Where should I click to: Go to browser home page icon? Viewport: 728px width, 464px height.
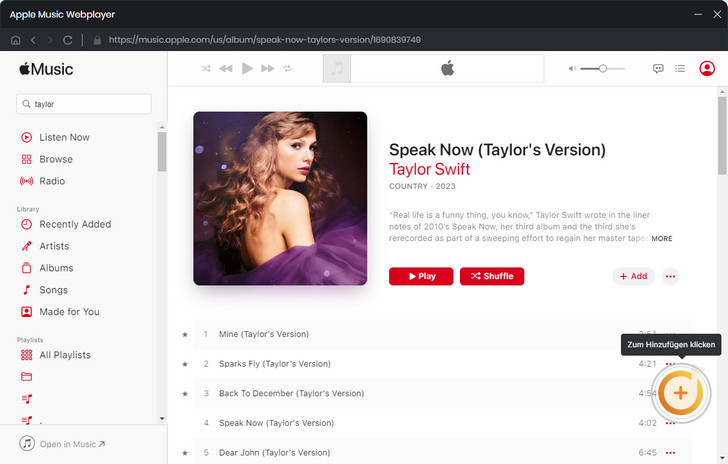click(x=15, y=40)
